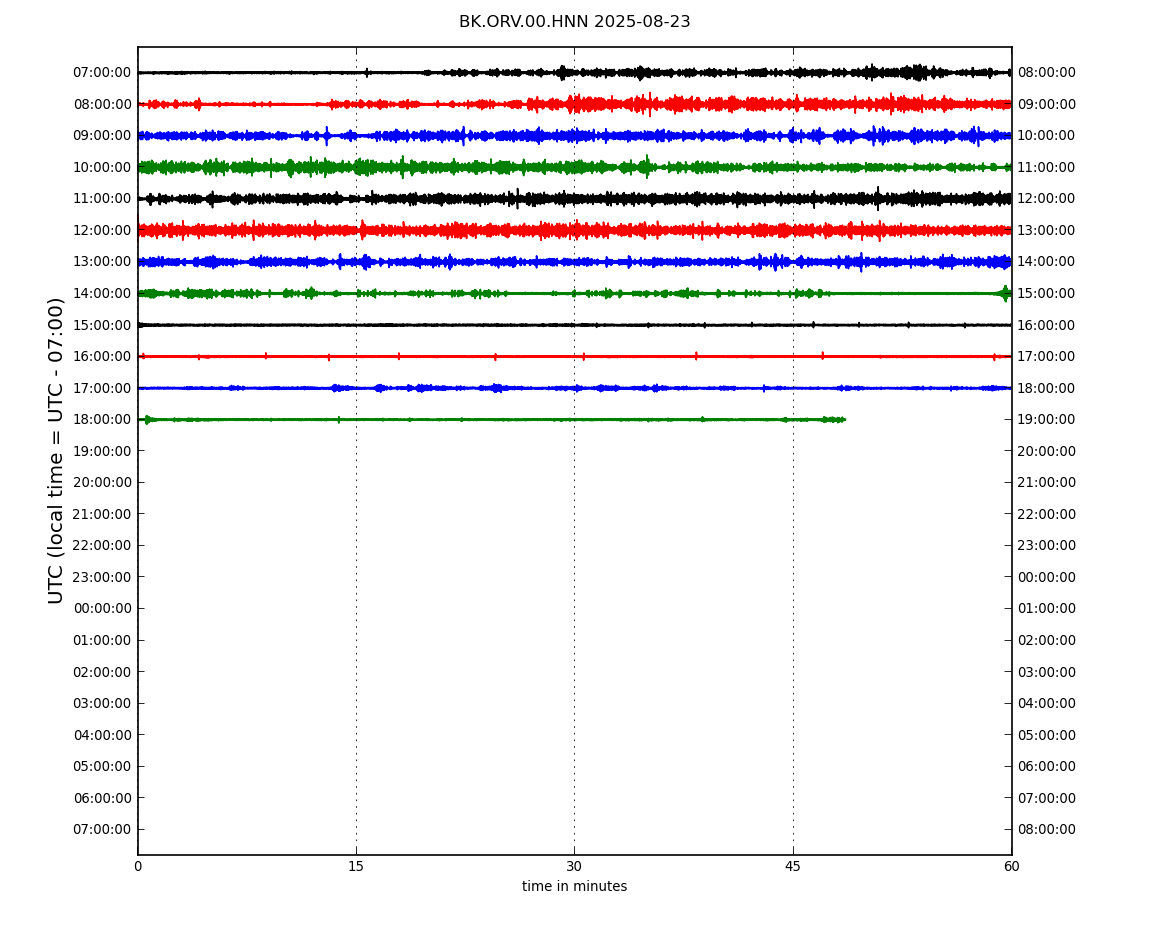Image resolution: width=1150 pixels, height=950 pixels.
Task: Click right-axis time label 20:00:00
Action: click(x=1047, y=451)
